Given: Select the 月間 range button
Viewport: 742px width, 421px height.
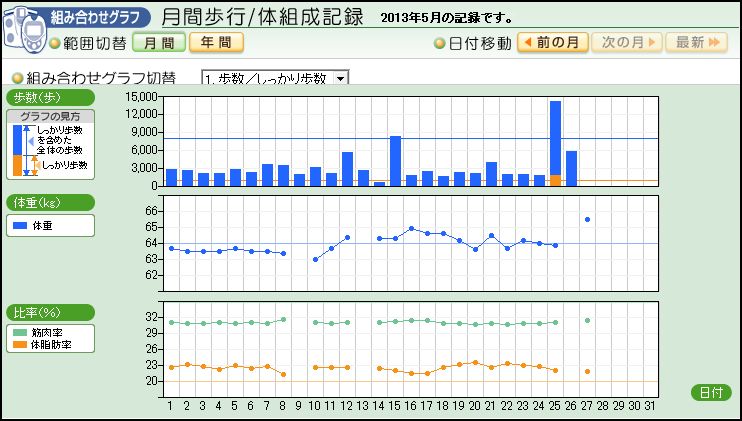Looking at the screenshot, I should tap(159, 43).
